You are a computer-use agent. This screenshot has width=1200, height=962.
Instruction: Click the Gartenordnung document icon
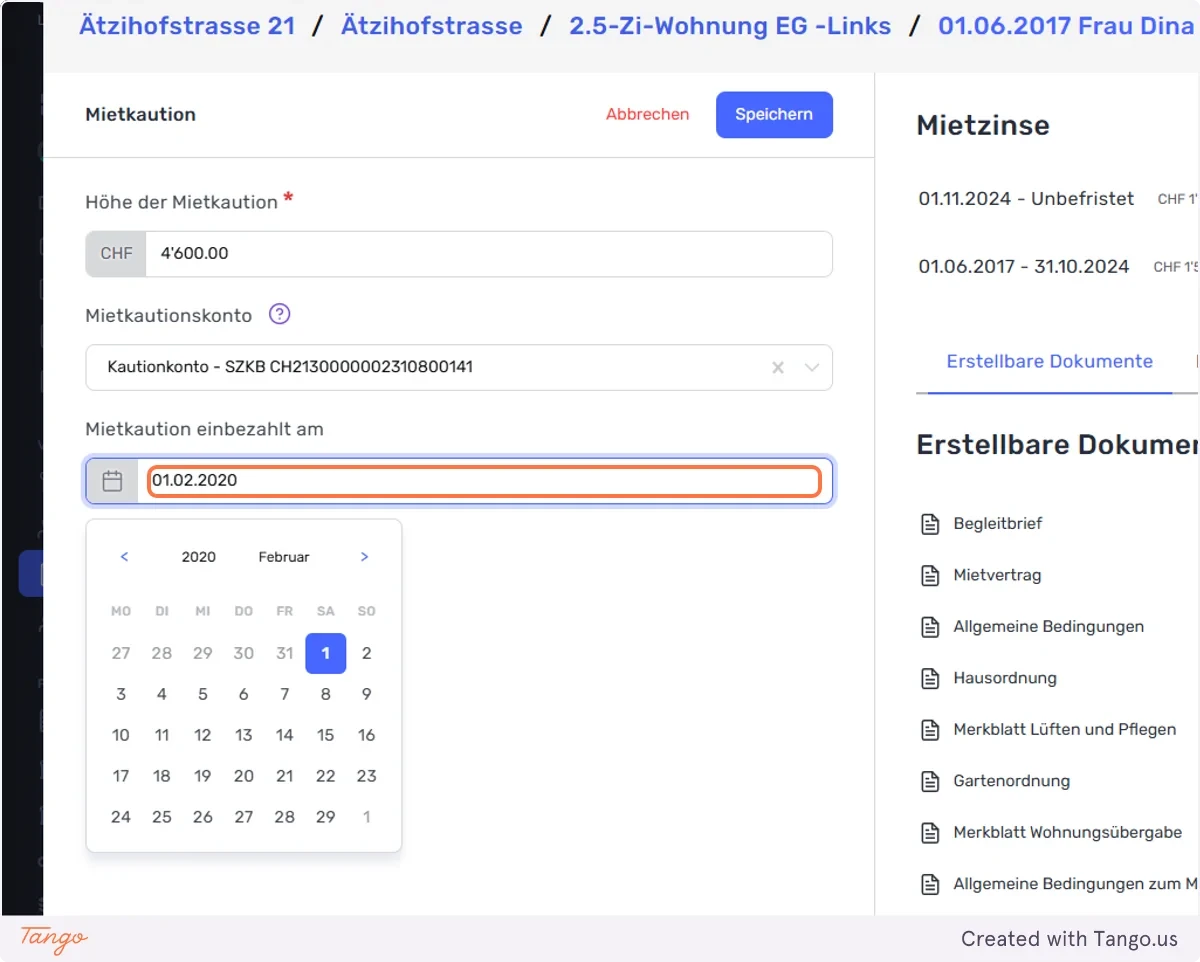click(x=930, y=781)
